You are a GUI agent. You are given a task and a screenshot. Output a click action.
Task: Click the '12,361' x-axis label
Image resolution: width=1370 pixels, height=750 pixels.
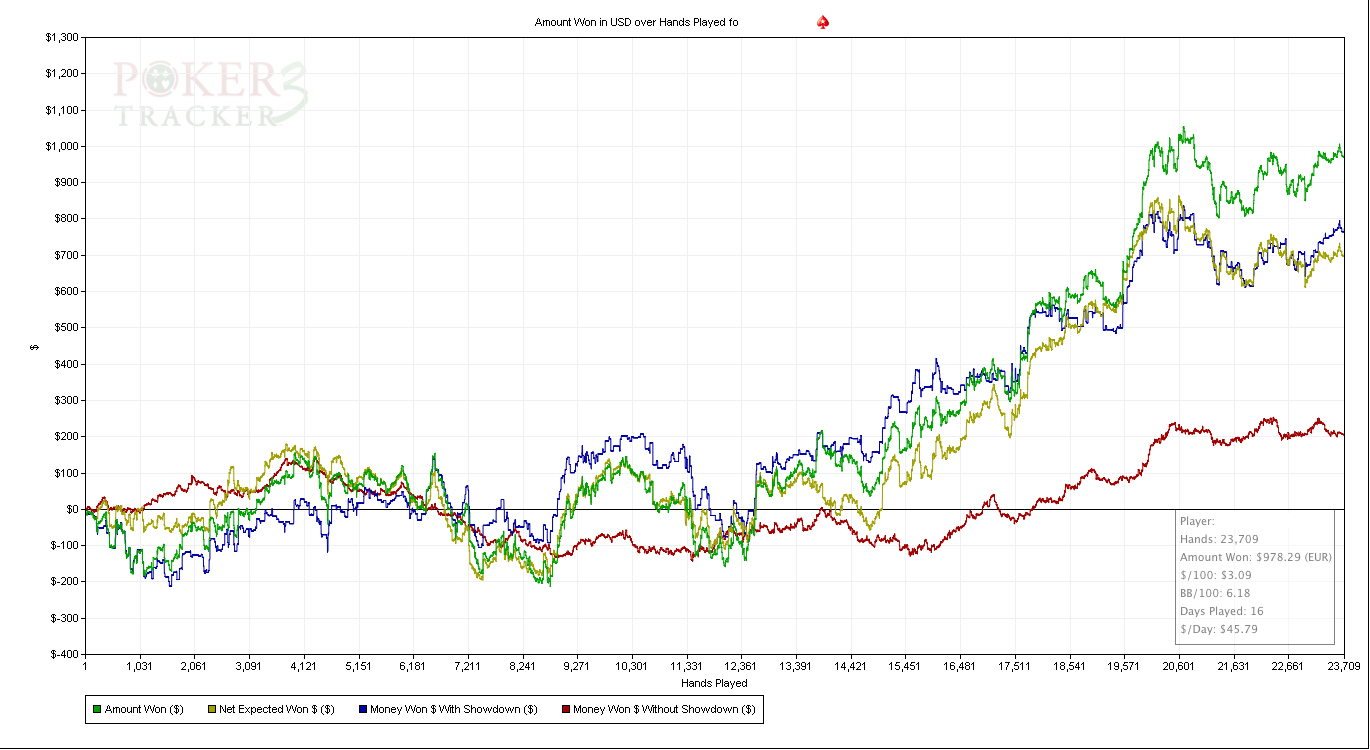(741, 665)
